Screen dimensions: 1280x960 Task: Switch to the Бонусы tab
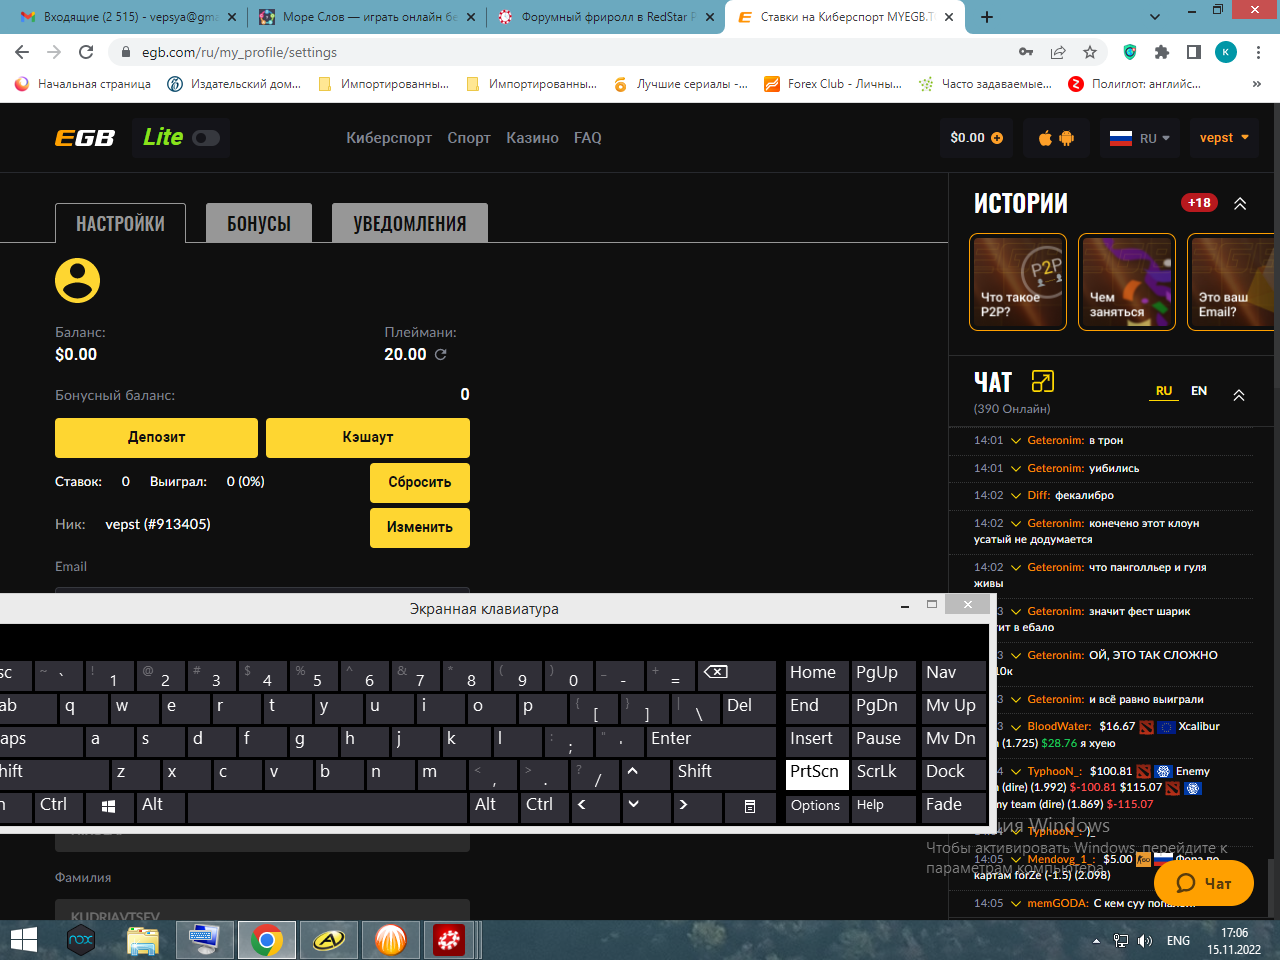pyautogui.click(x=259, y=223)
